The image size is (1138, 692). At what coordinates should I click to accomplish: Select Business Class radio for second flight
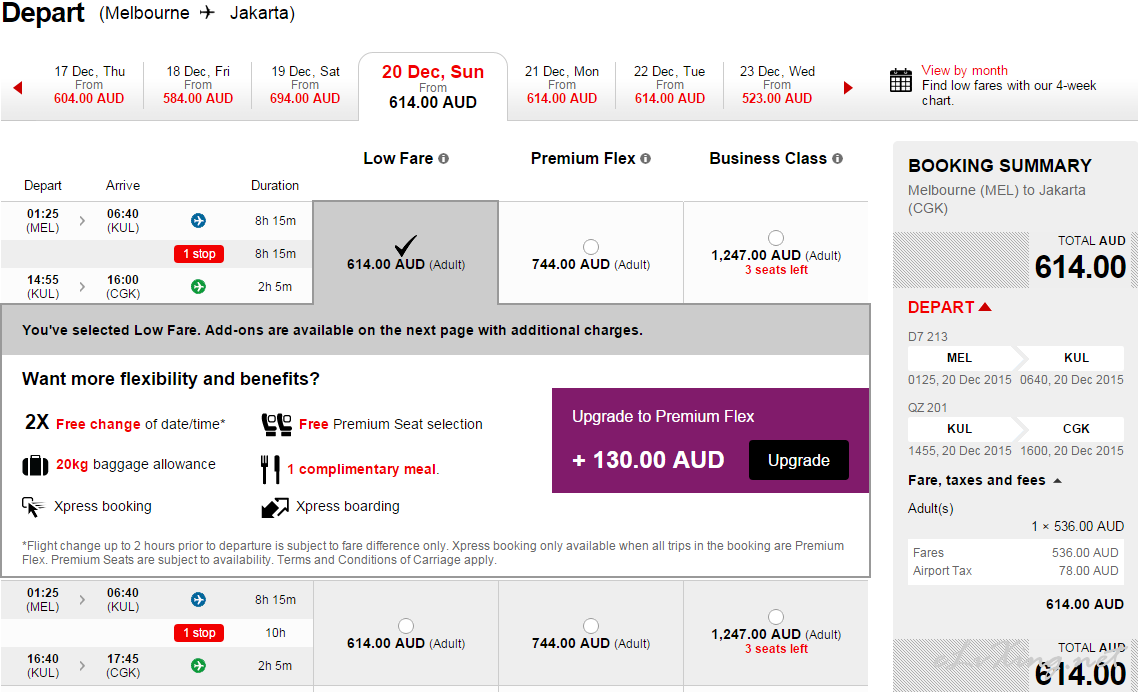click(x=776, y=617)
